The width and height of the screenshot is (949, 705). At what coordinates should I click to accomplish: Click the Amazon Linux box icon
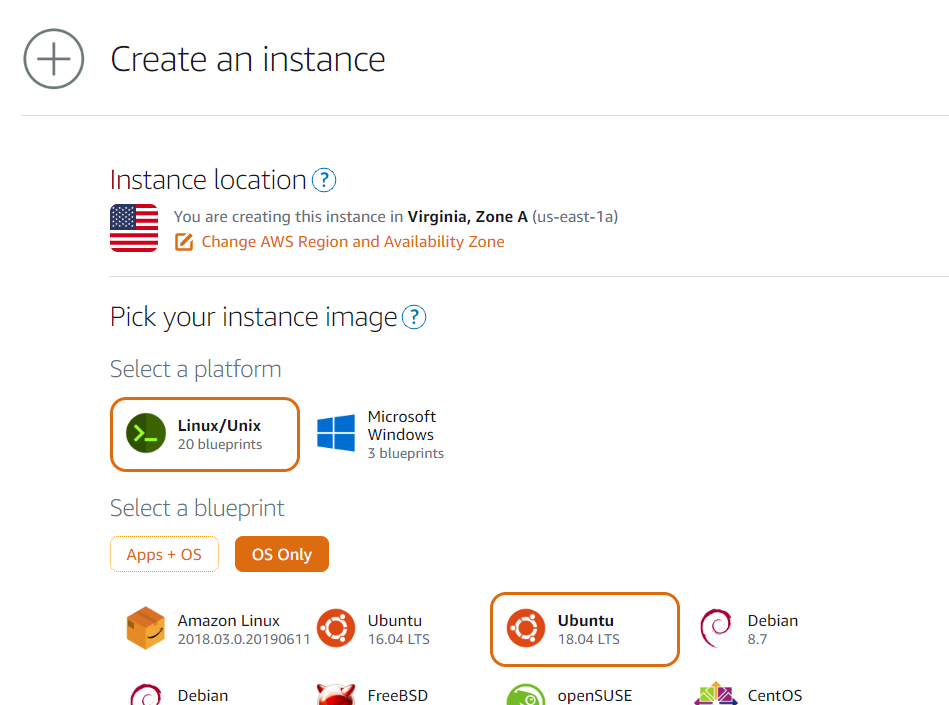(145, 628)
